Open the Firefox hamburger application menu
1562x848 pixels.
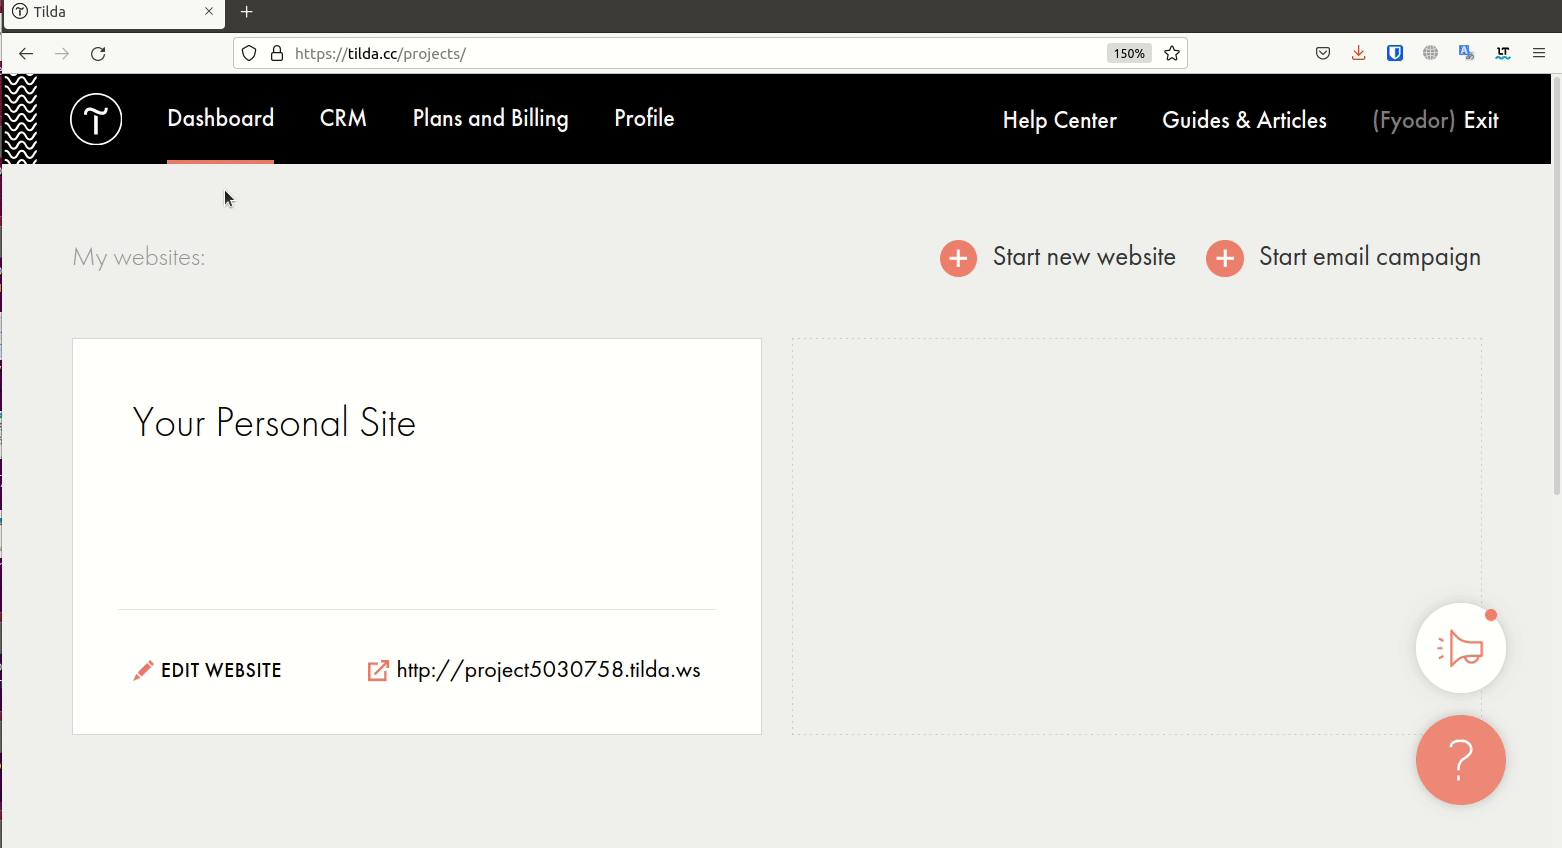pyautogui.click(x=1538, y=53)
